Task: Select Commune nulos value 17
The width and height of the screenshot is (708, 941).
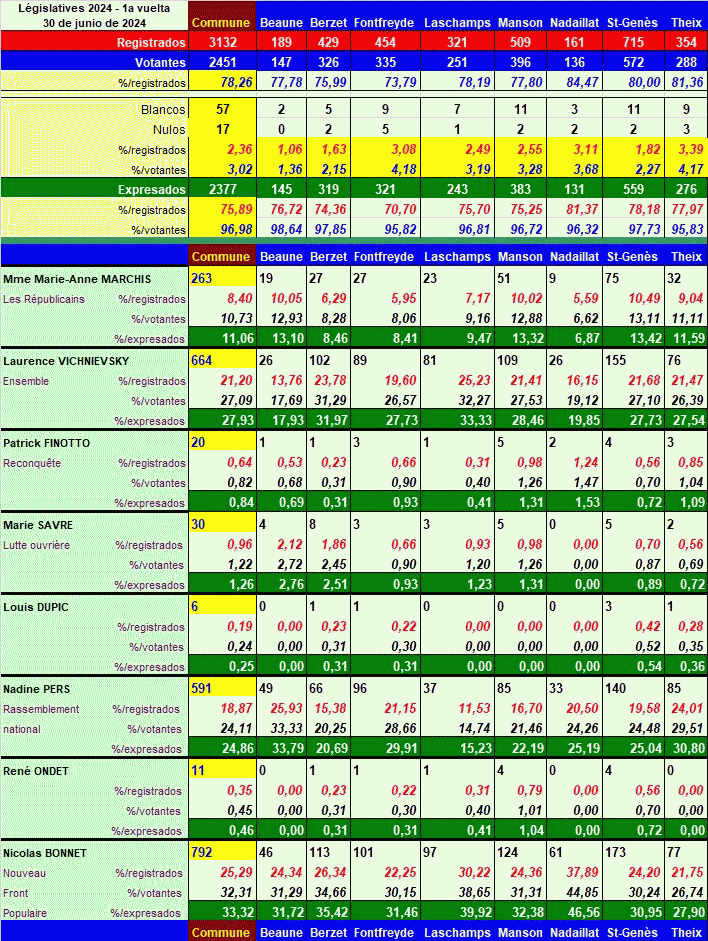Action: pos(223,130)
